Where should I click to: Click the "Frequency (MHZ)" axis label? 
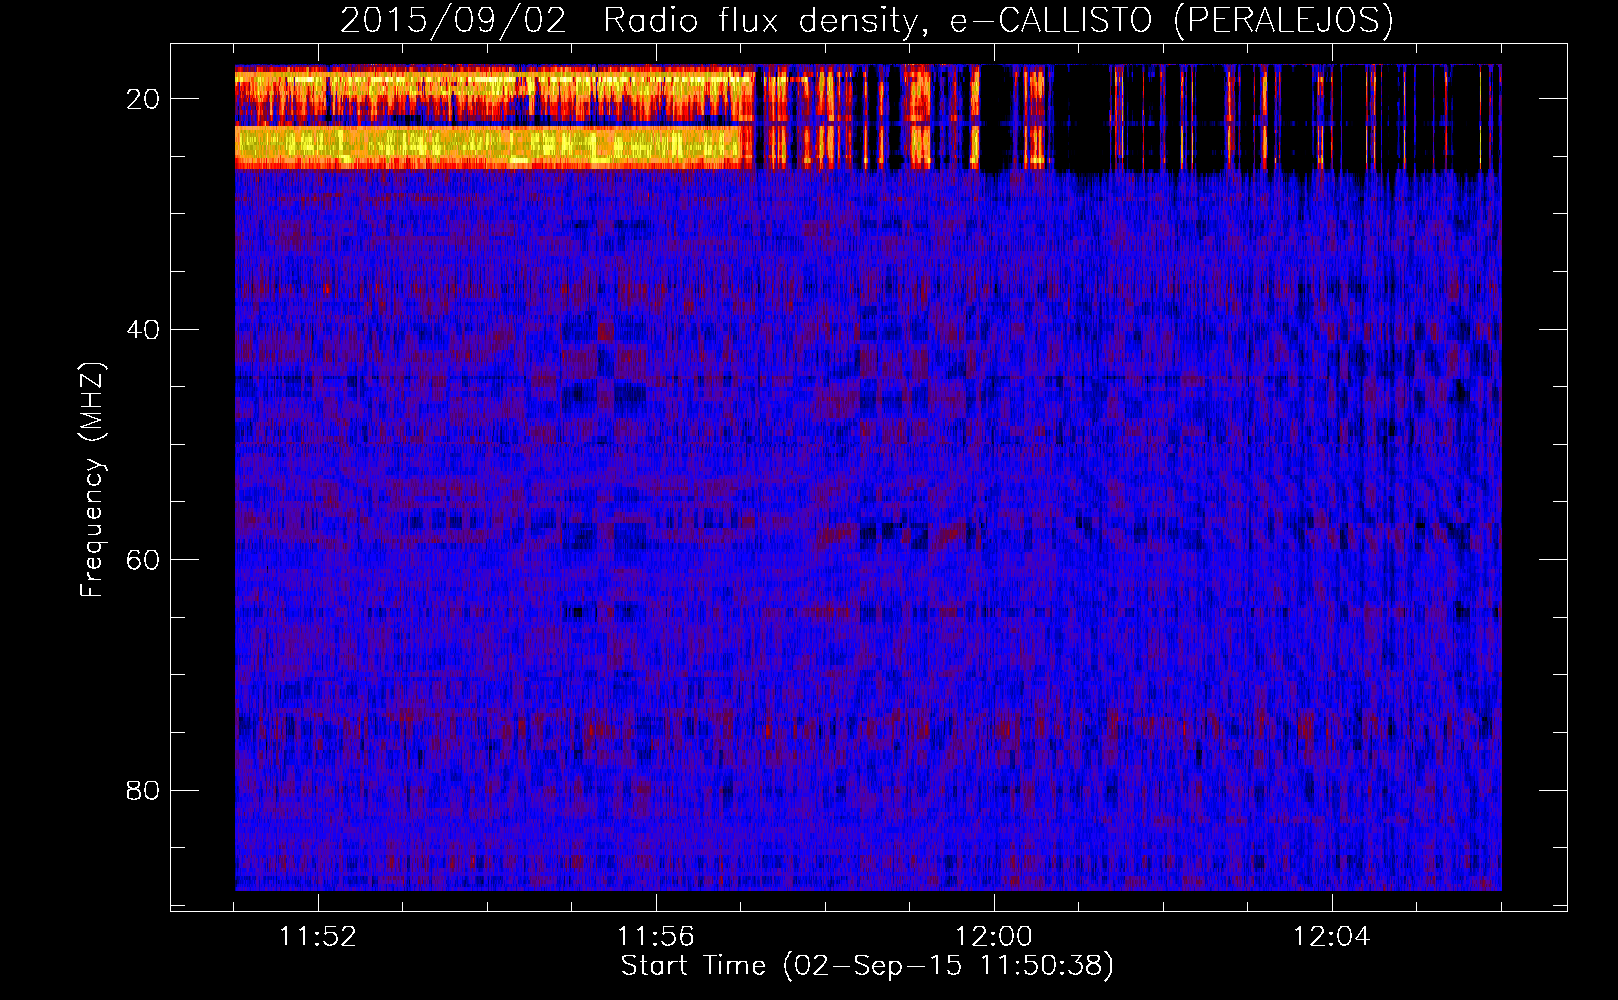coord(92,480)
